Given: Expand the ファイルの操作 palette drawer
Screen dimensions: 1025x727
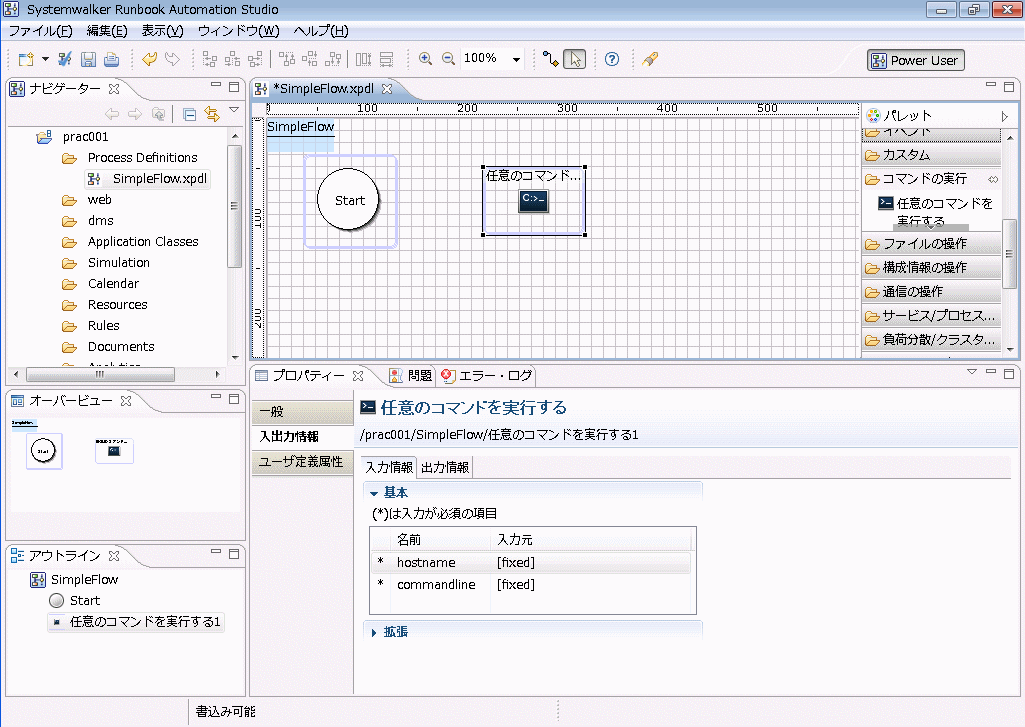Looking at the screenshot, I should (932, 244).
